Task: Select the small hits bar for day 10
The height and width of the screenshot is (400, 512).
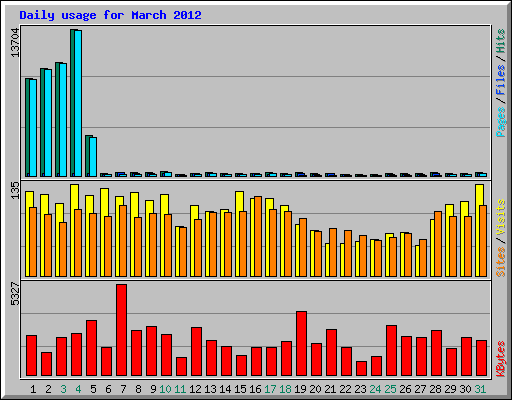Action: tap(162, 174)
